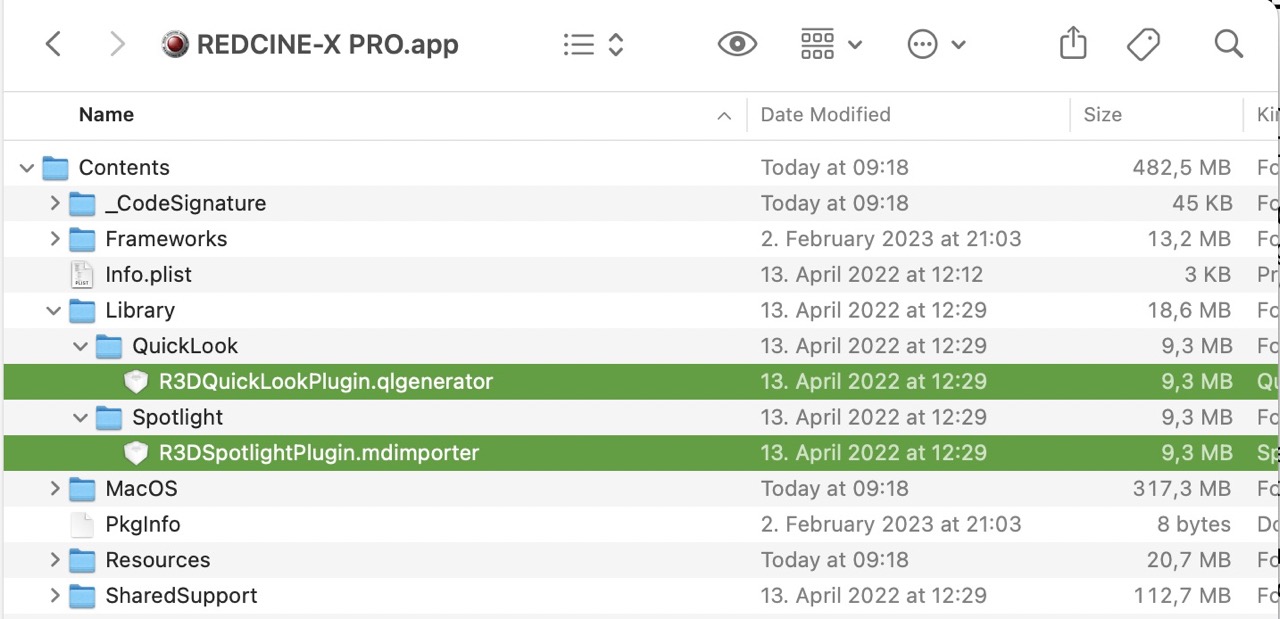
Task: Sort by the Name column header
Action: tap(106, 115)
